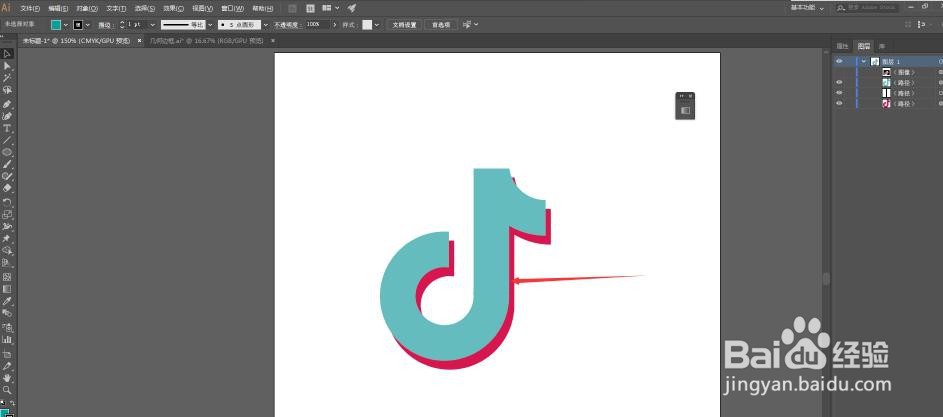Select the Pen tool
943x417 pixels.
click(7, 104)
